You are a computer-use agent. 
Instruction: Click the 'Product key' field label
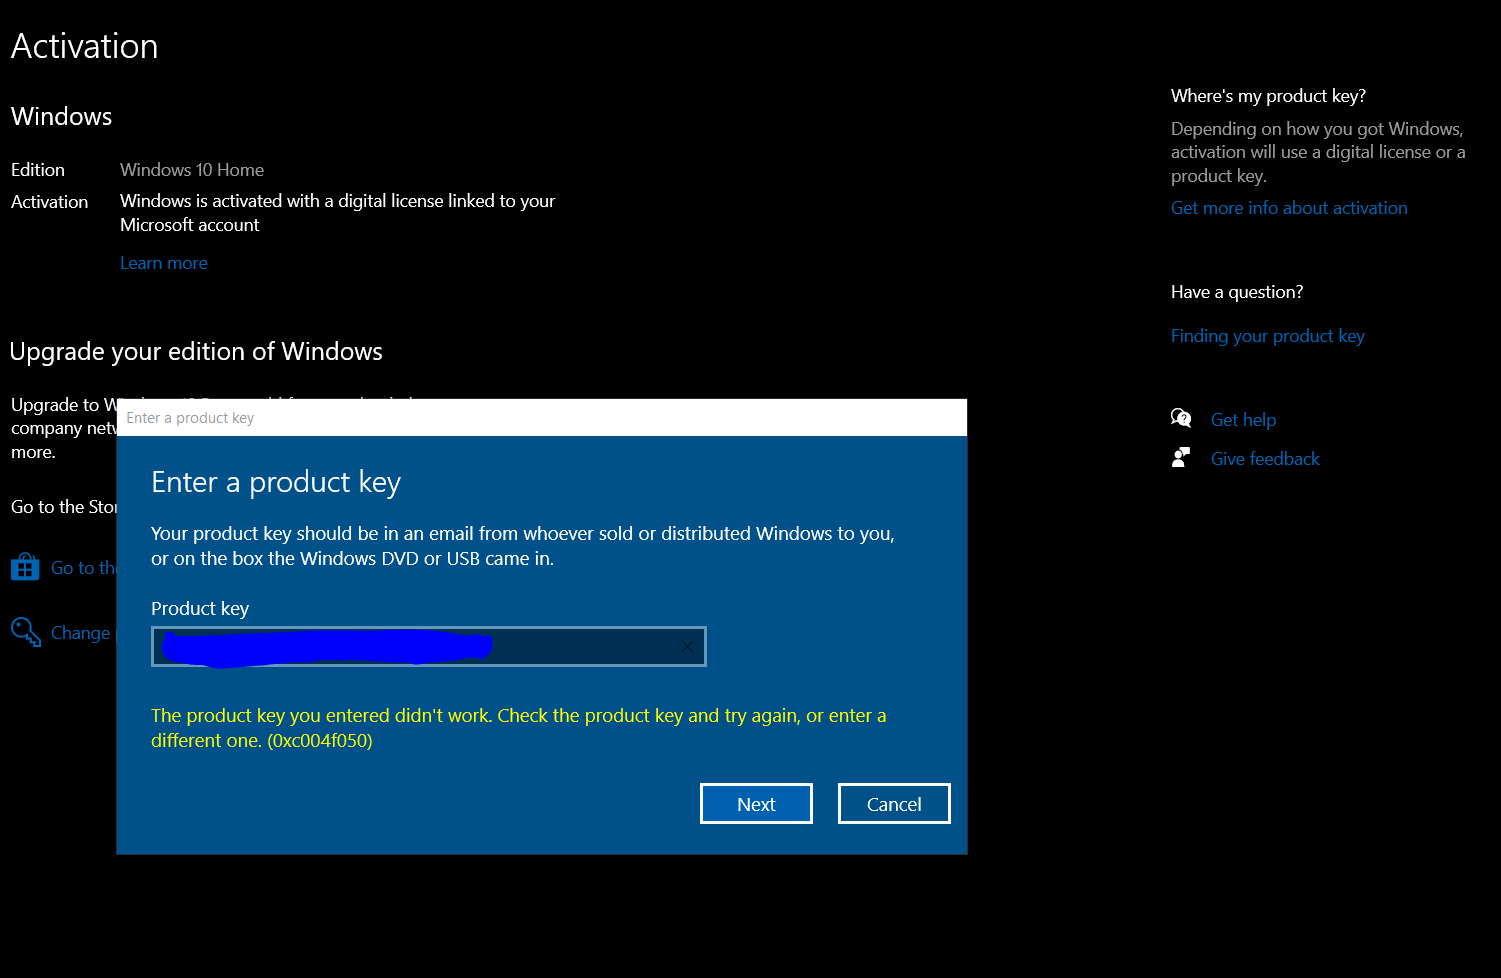click(200, 609)
